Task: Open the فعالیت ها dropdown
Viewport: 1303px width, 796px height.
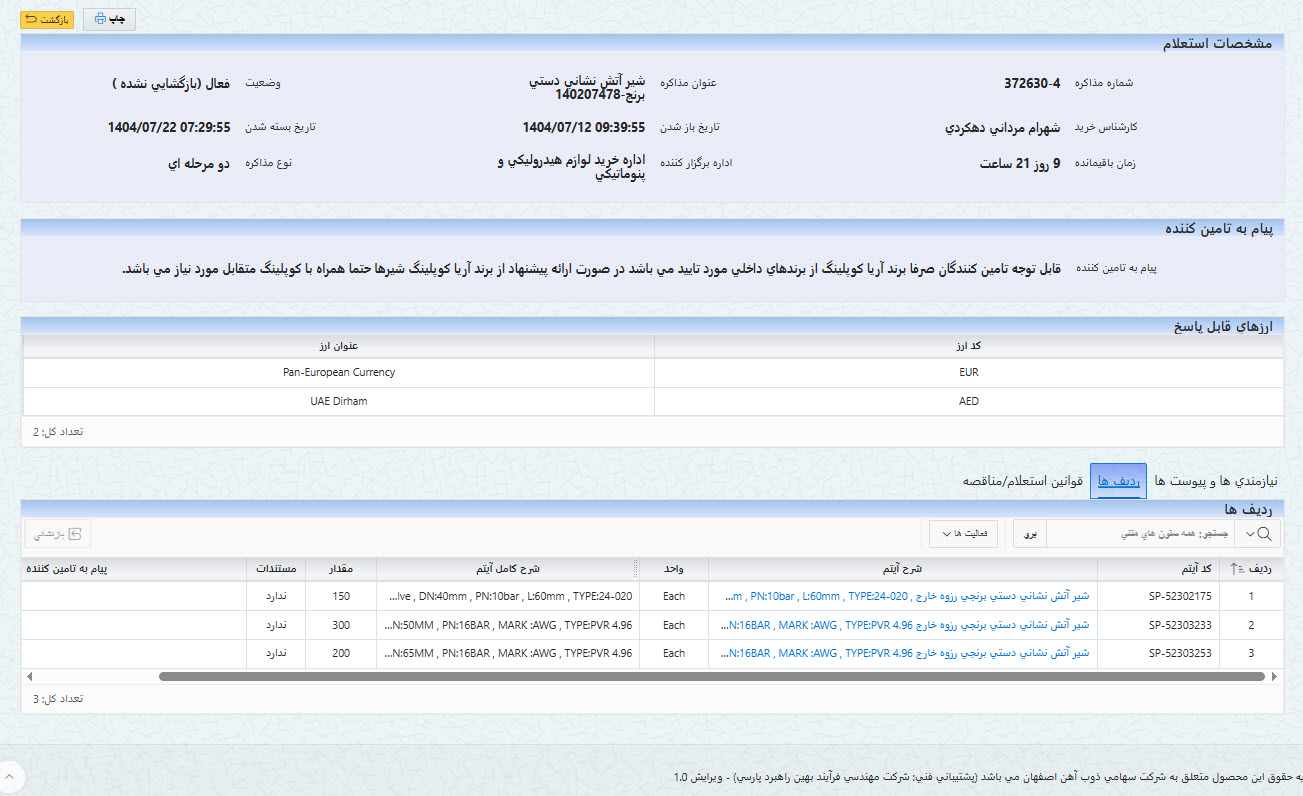Action: pyautogui.click(x=962, y=533)
